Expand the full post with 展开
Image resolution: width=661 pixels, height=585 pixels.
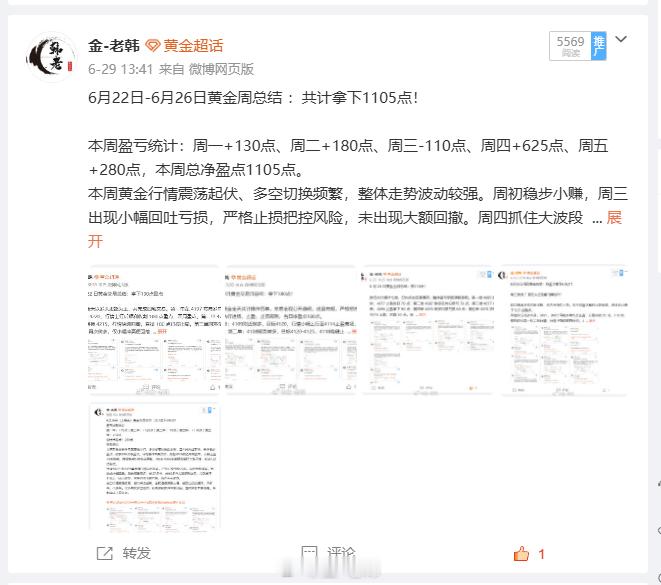(614, 218)
